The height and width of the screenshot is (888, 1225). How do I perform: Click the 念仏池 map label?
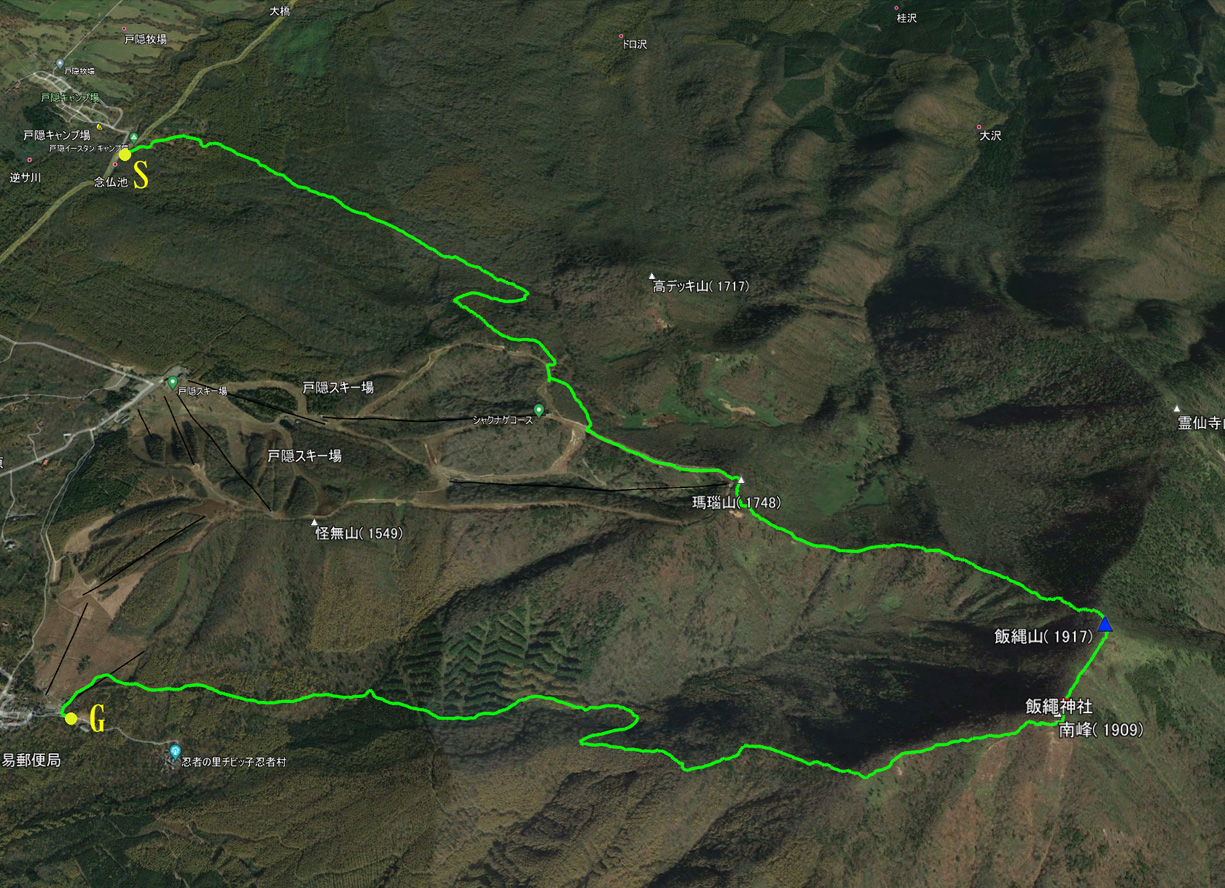tap(111, 182)
